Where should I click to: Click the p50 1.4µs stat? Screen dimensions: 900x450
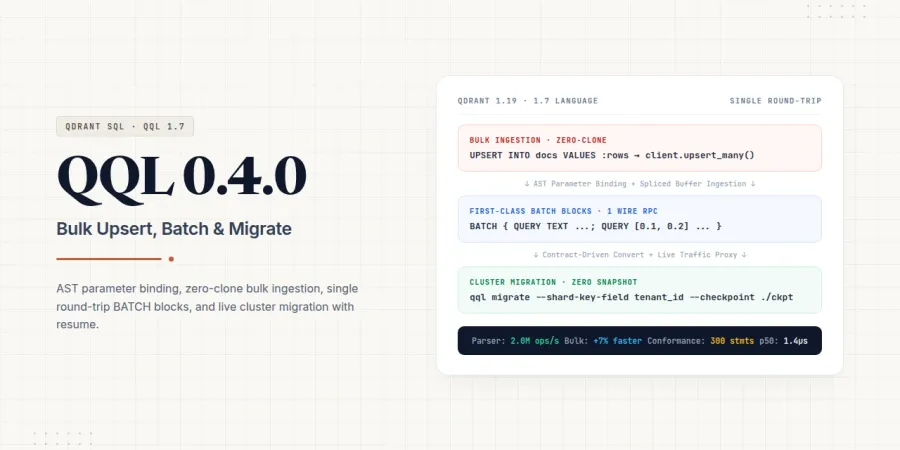[783, 341]
